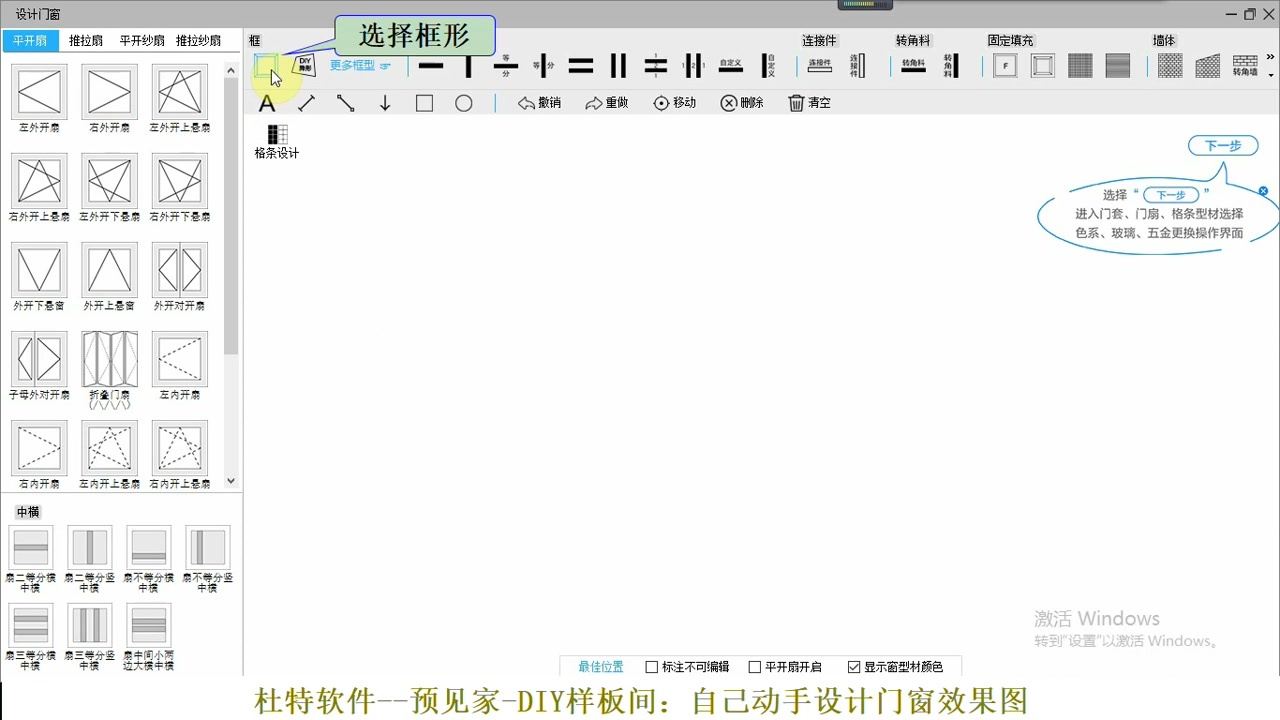1280x720 pixels.
Task: Open the 更多框型 frame types dropdown
Action: click(360, 66)
